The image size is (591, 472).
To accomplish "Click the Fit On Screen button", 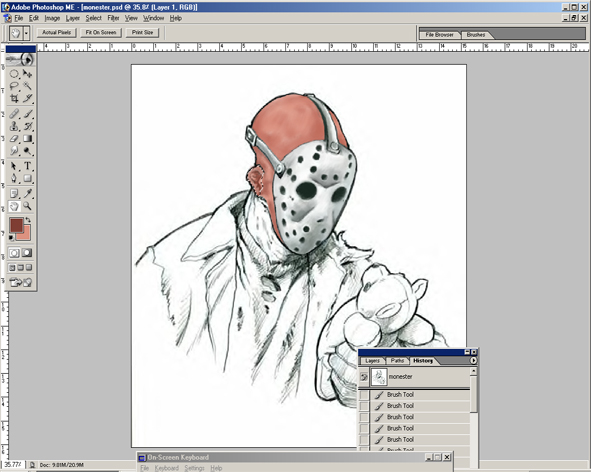I will click(x=101, y=32).
